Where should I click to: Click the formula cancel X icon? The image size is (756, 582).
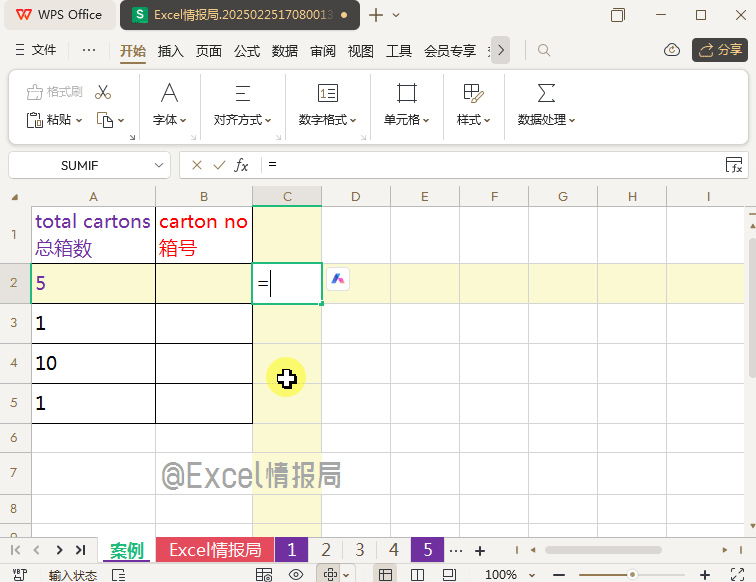click(196, 165)
